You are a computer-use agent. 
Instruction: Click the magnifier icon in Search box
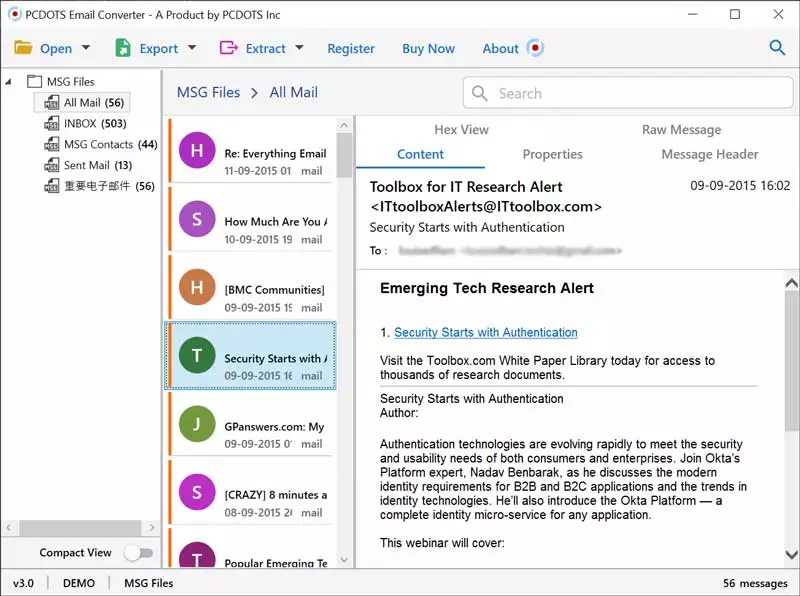click(480, 93)
